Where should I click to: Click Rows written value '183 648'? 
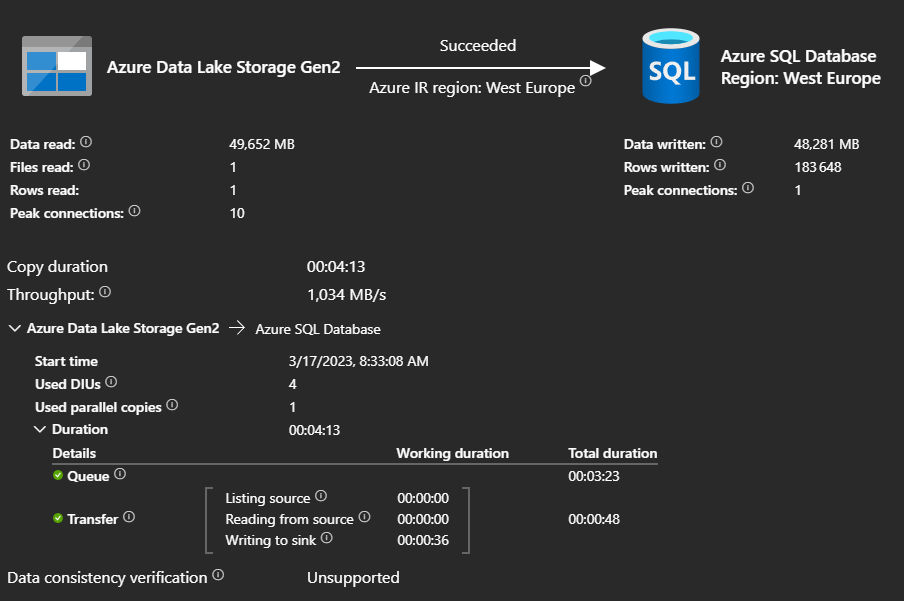click(818, 167)
